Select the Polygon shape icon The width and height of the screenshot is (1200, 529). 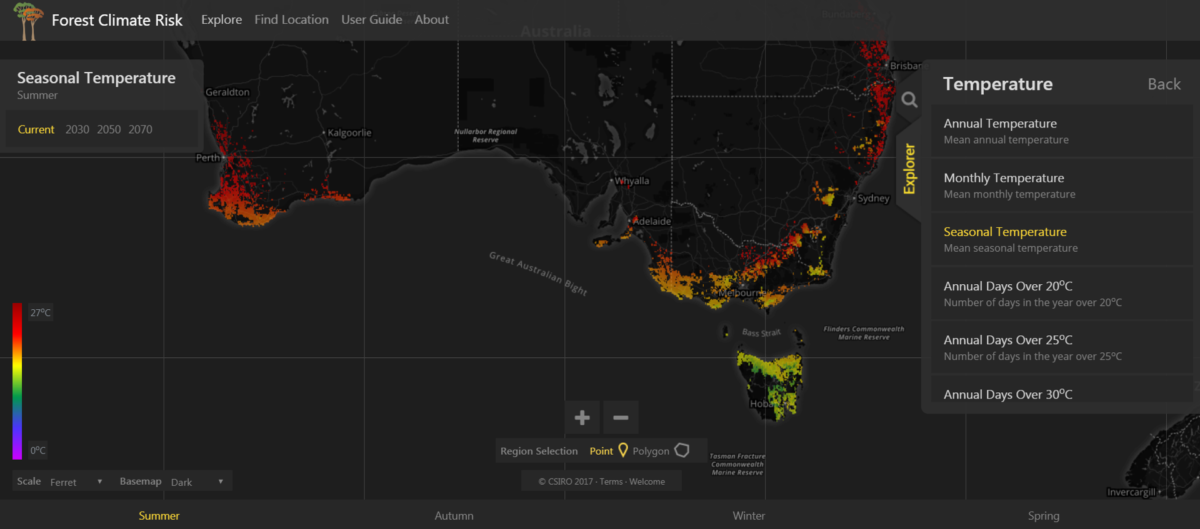(x=682, y=450)
